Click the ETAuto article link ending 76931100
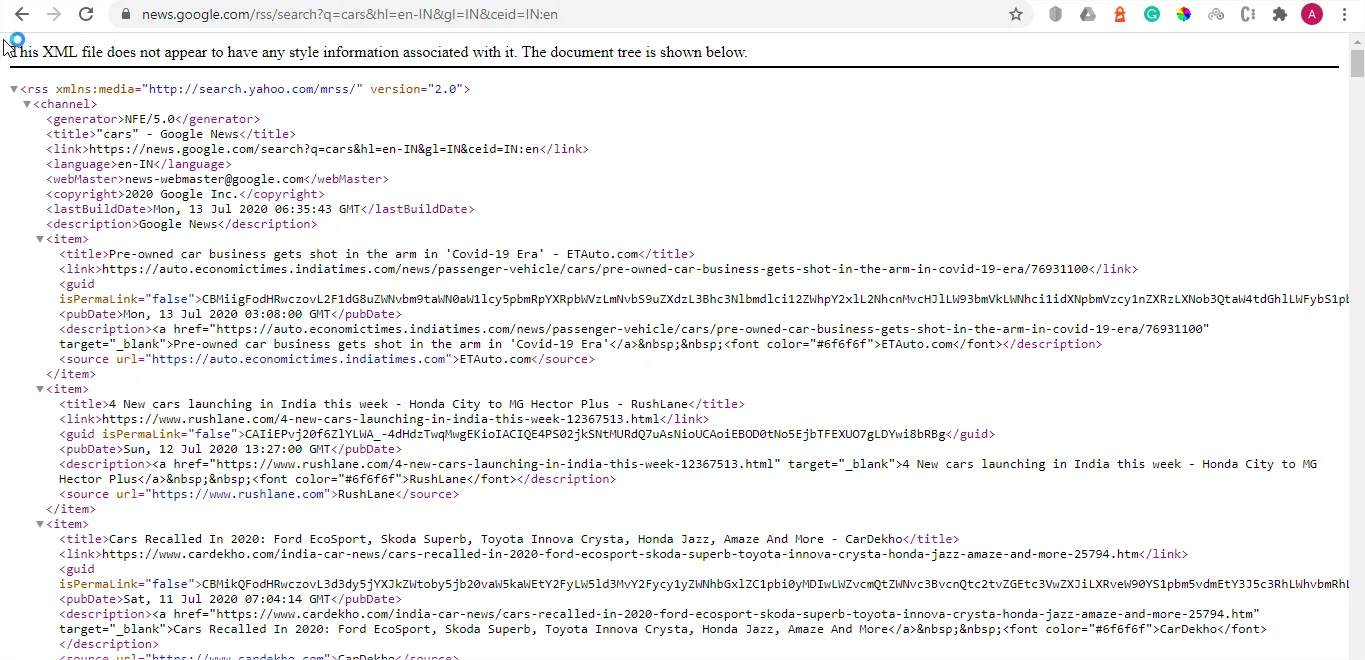The image size is (1365, 660). pyautogui.click(x=598, y=269)
